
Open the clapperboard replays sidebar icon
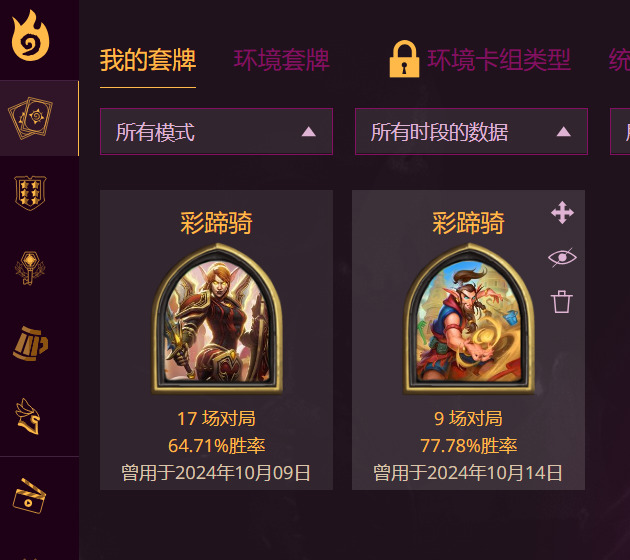click(x=29, y=496)
